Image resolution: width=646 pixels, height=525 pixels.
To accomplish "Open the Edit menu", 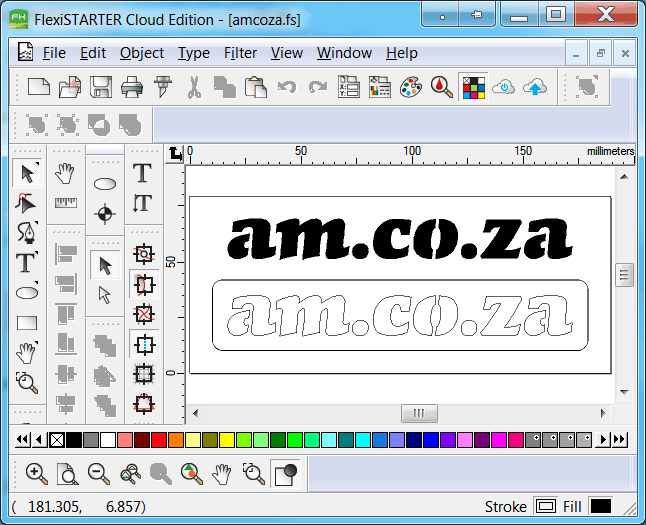I will [x=93, y=53].
